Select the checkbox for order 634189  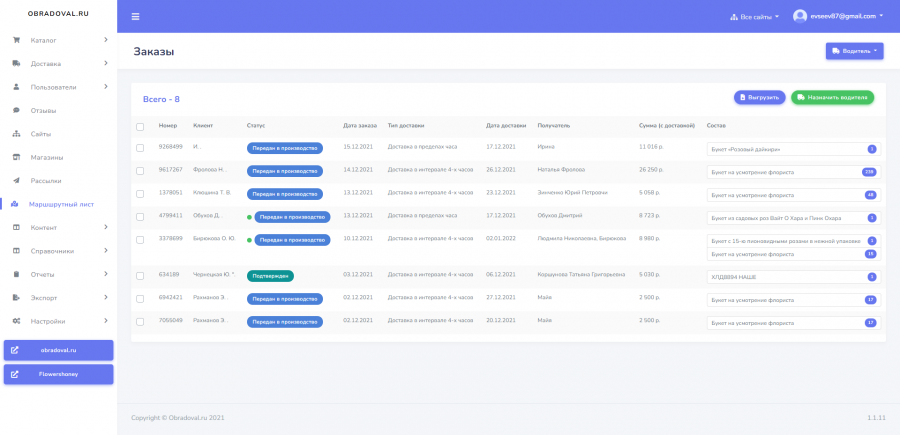pos(140,276)
